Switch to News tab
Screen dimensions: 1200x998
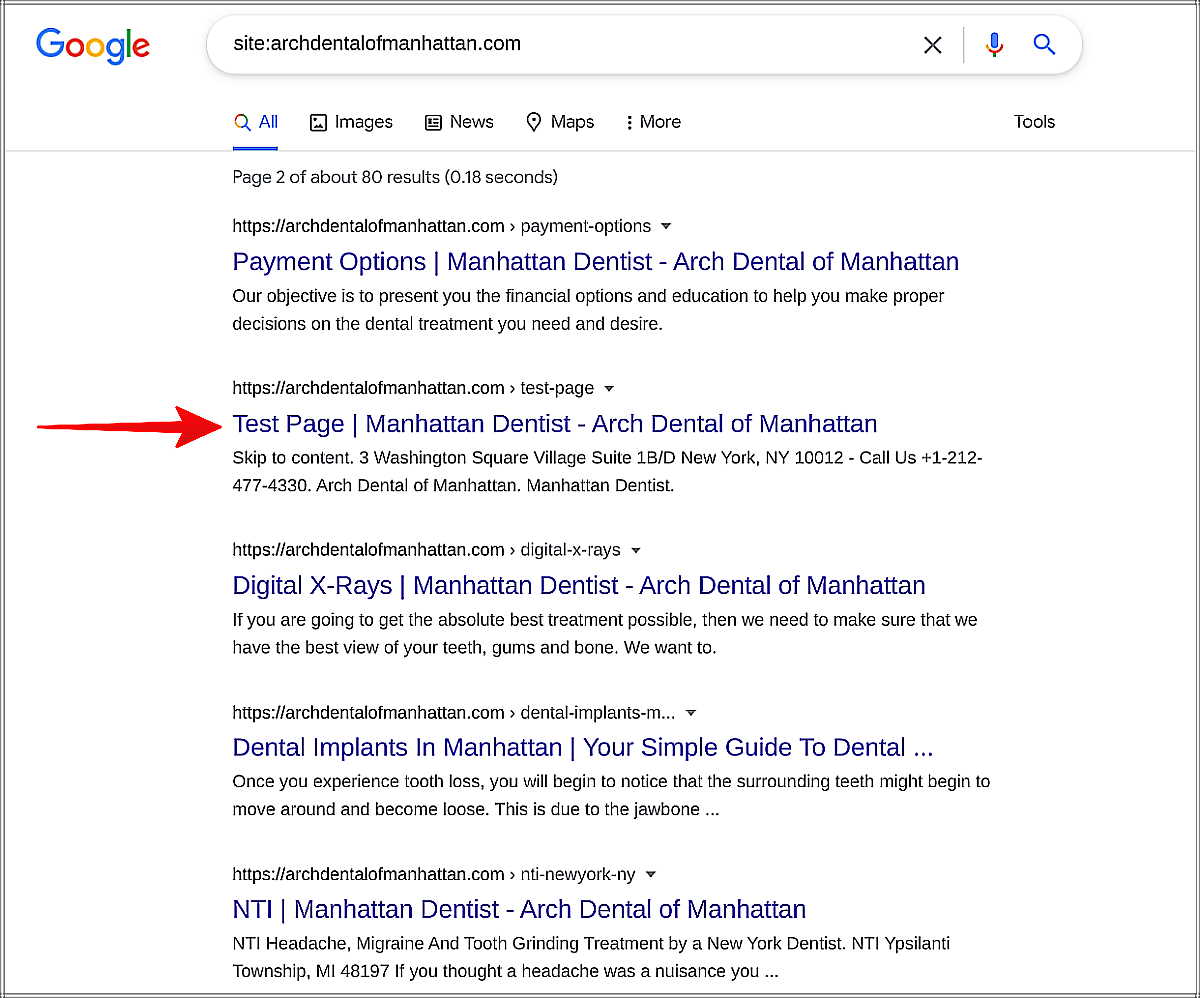coord(459,122)
